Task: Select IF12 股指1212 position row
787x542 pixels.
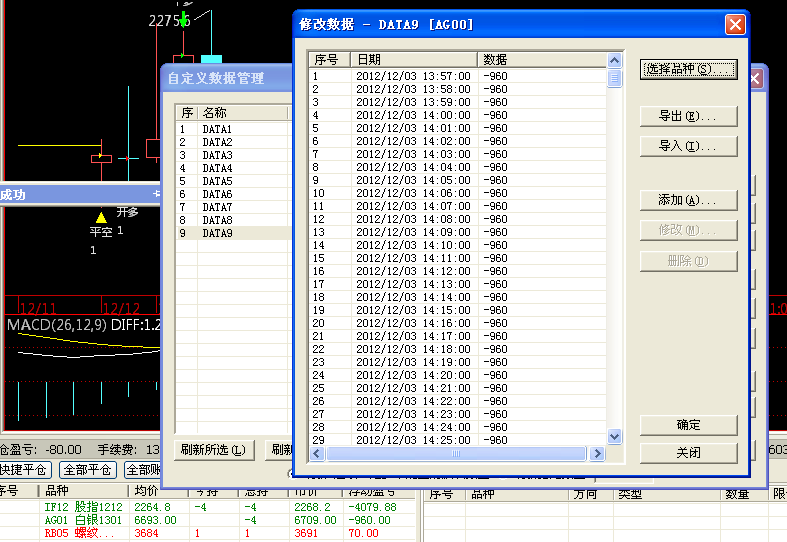Action: [x=208, y=507]
